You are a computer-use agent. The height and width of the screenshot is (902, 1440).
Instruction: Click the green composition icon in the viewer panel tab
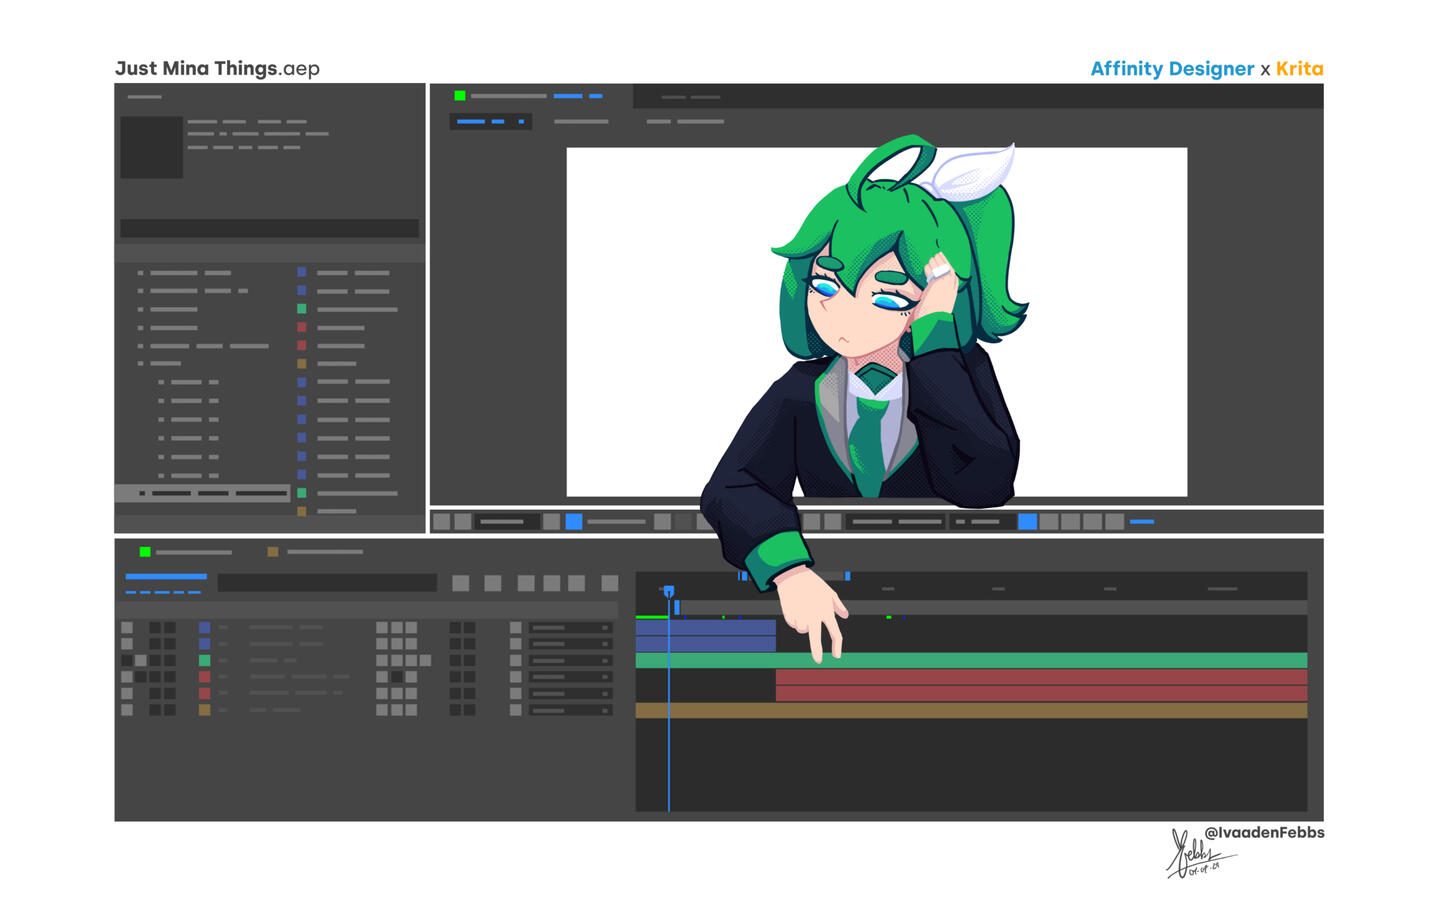460,96
